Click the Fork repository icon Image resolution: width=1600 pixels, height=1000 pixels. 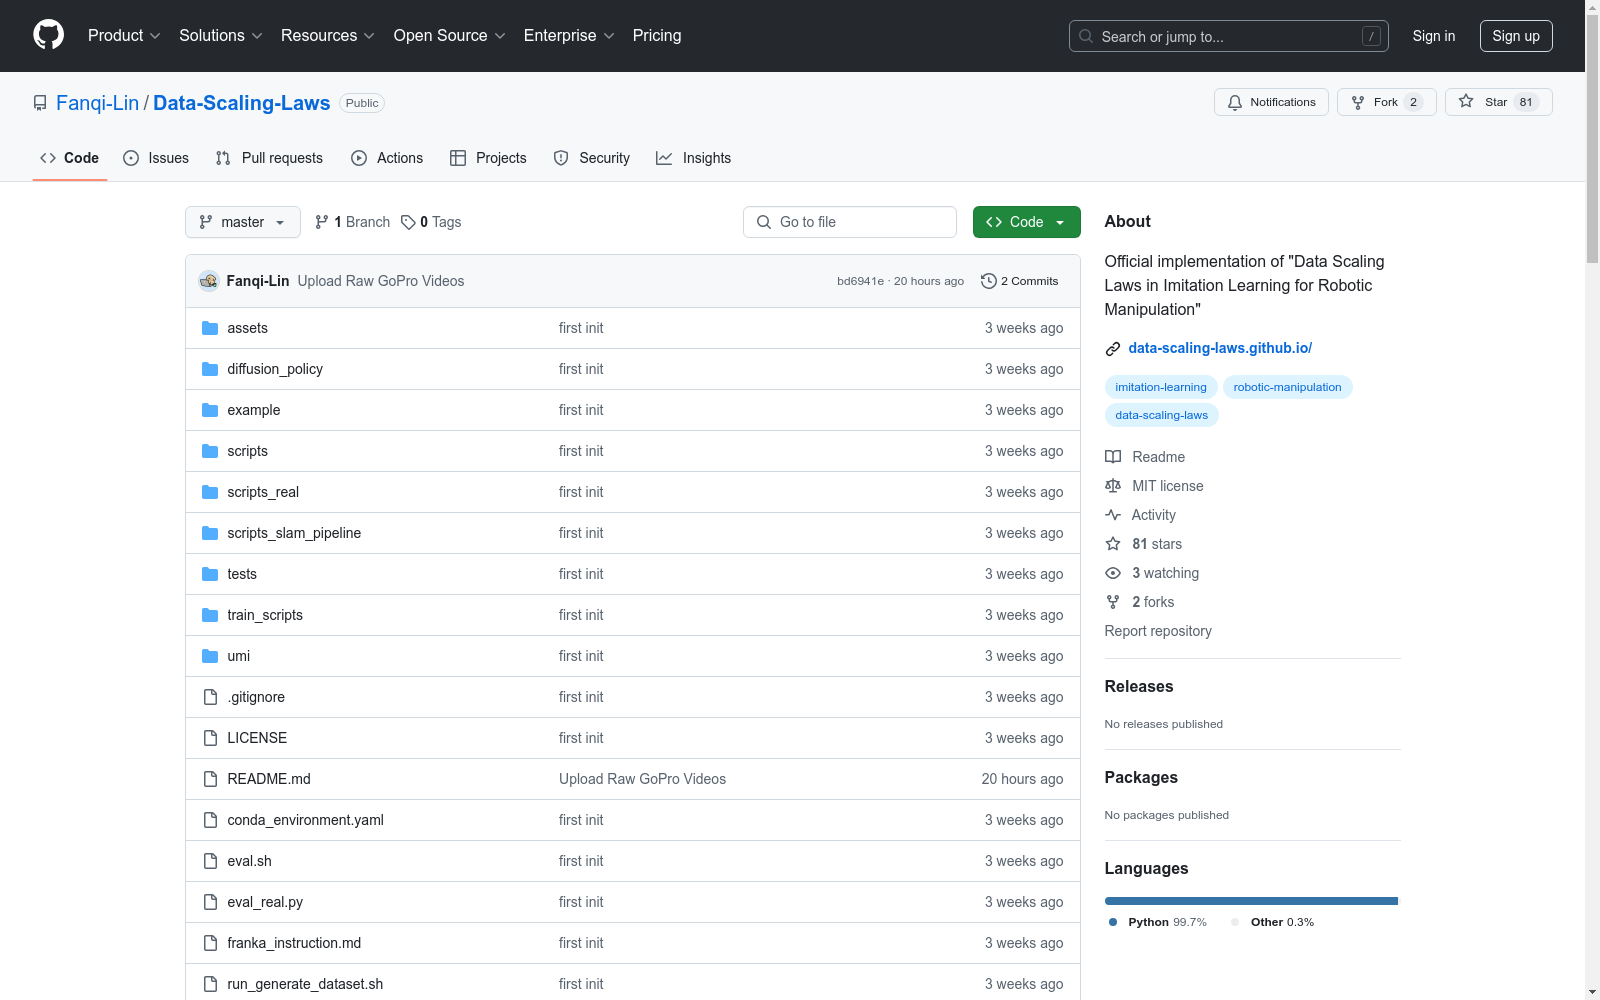tap(1358, 102)
